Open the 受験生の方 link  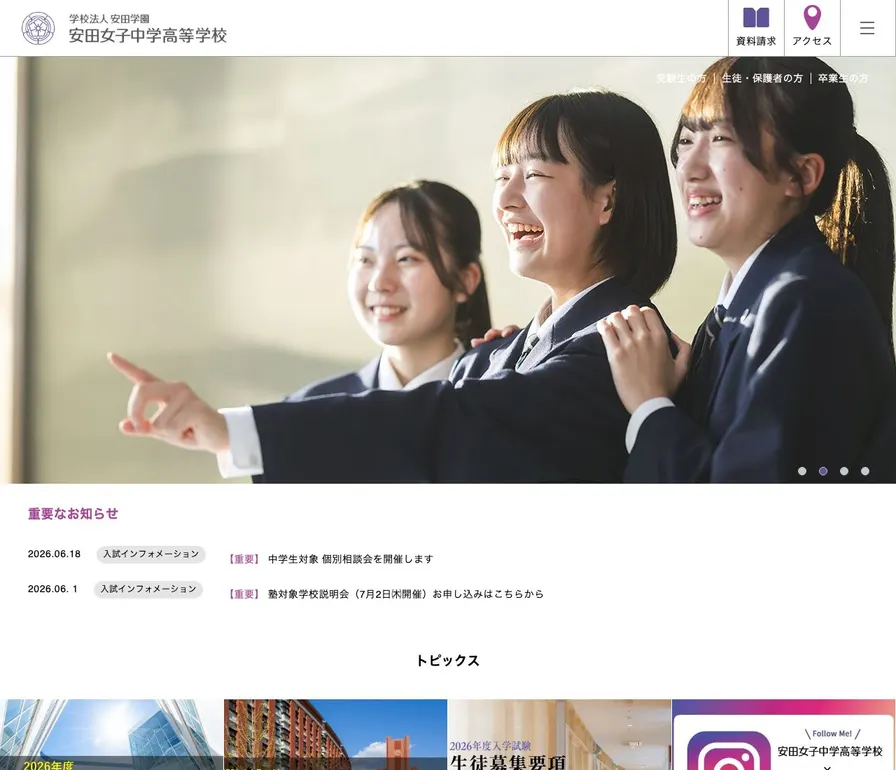pos(681,78)
